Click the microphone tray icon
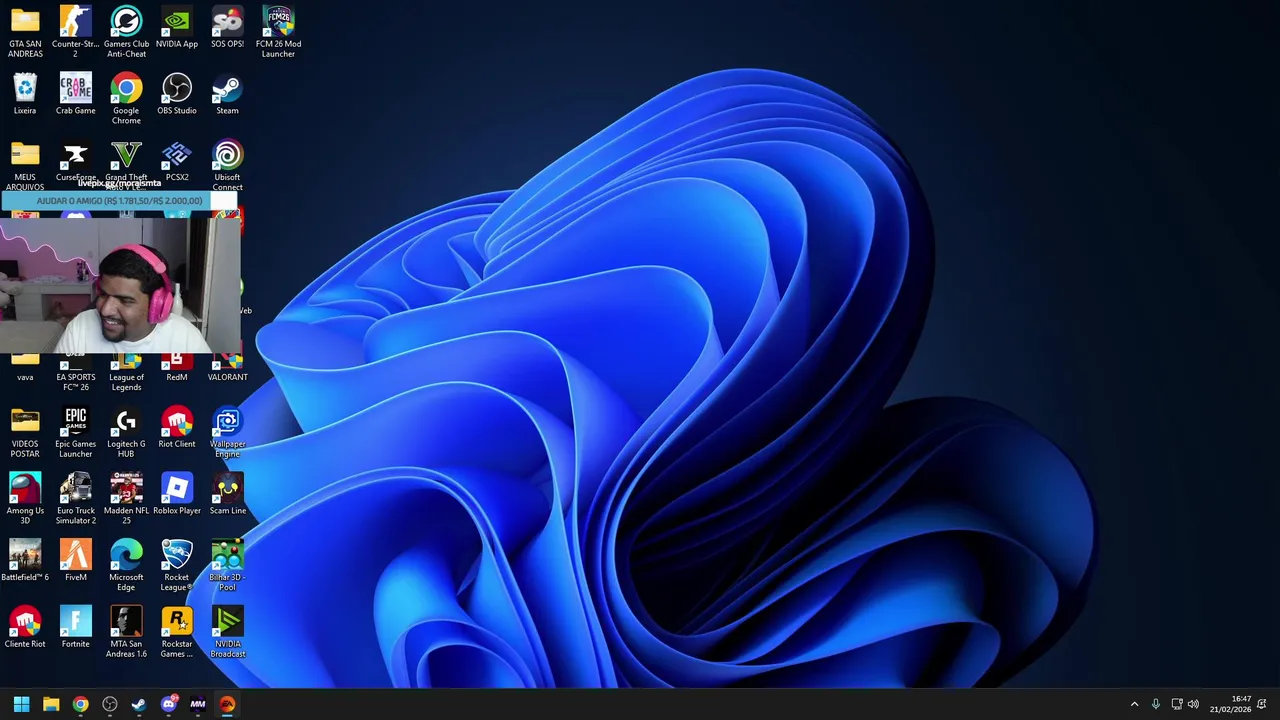The image size is (1280, 720). coord(1156,704)
